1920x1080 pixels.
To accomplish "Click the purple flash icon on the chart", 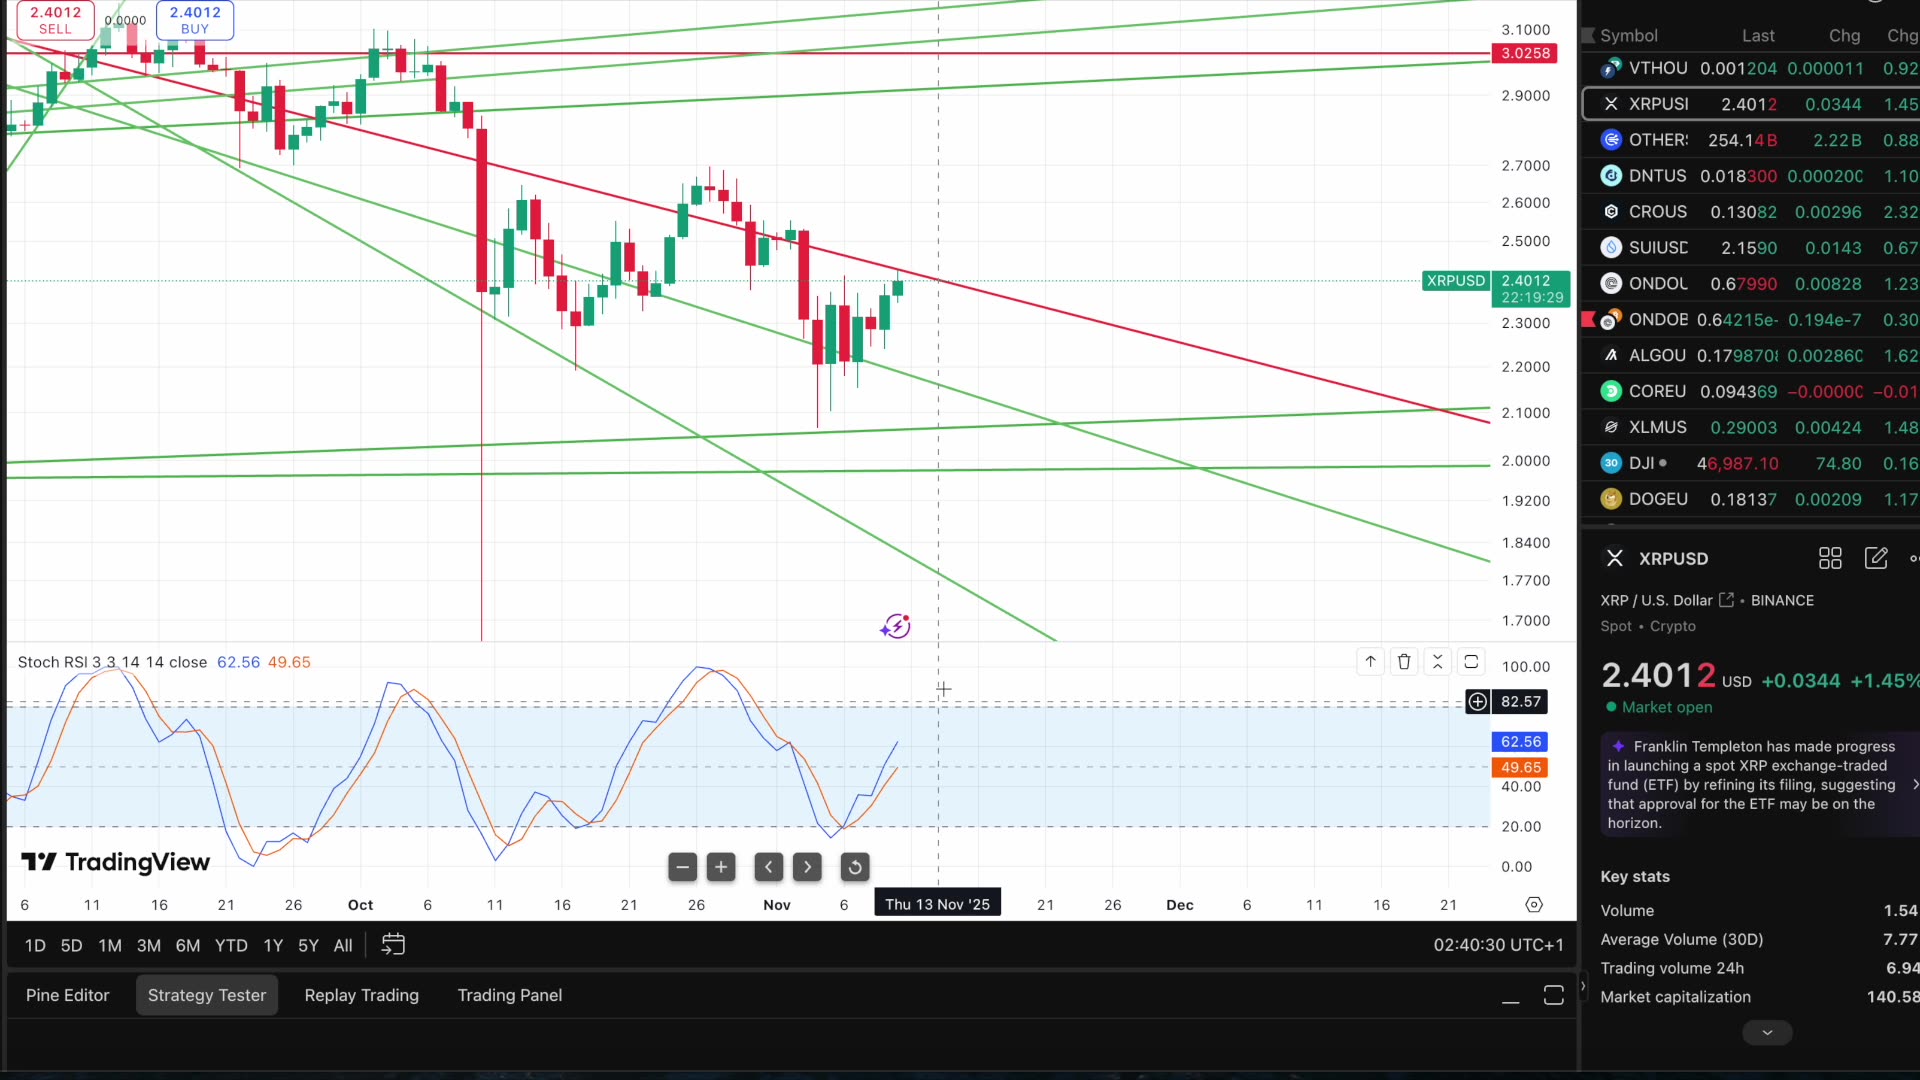I will 895,625.
